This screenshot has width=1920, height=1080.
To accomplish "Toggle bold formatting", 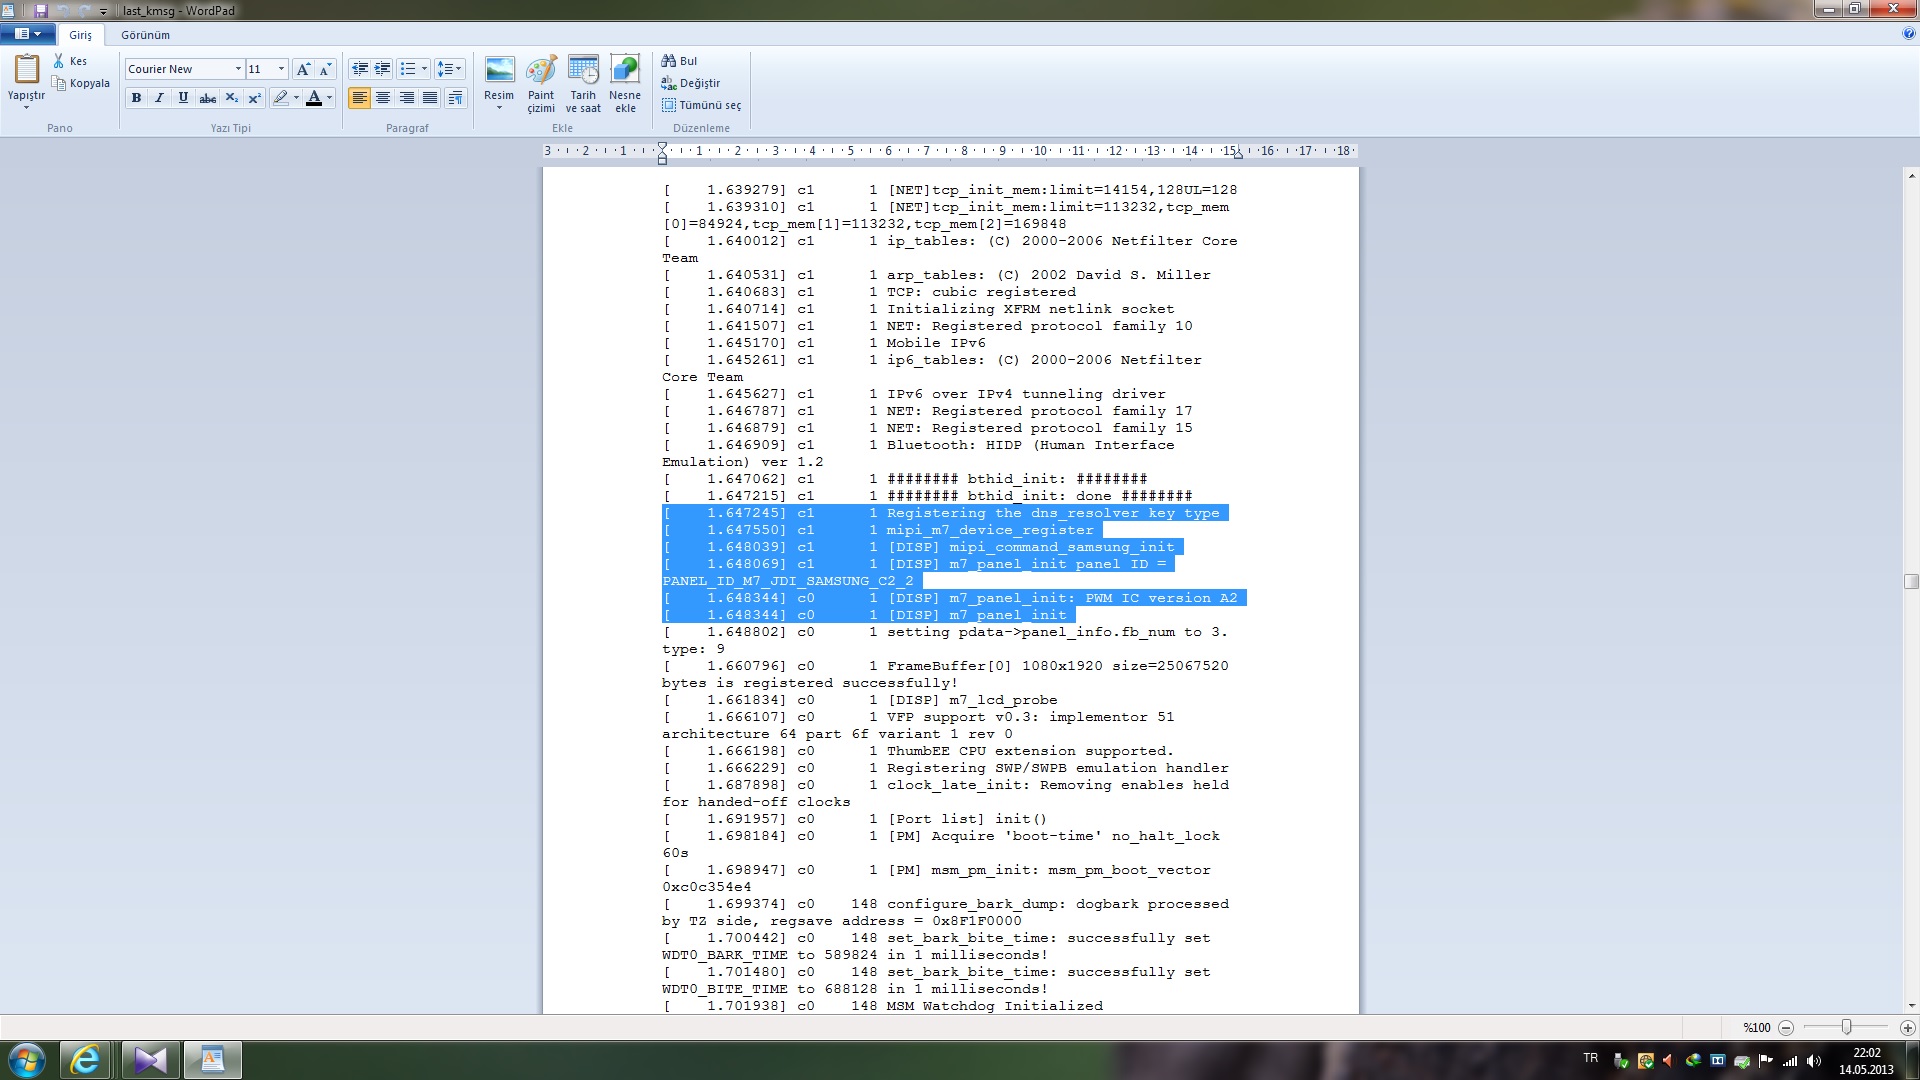I will [136, 98].
